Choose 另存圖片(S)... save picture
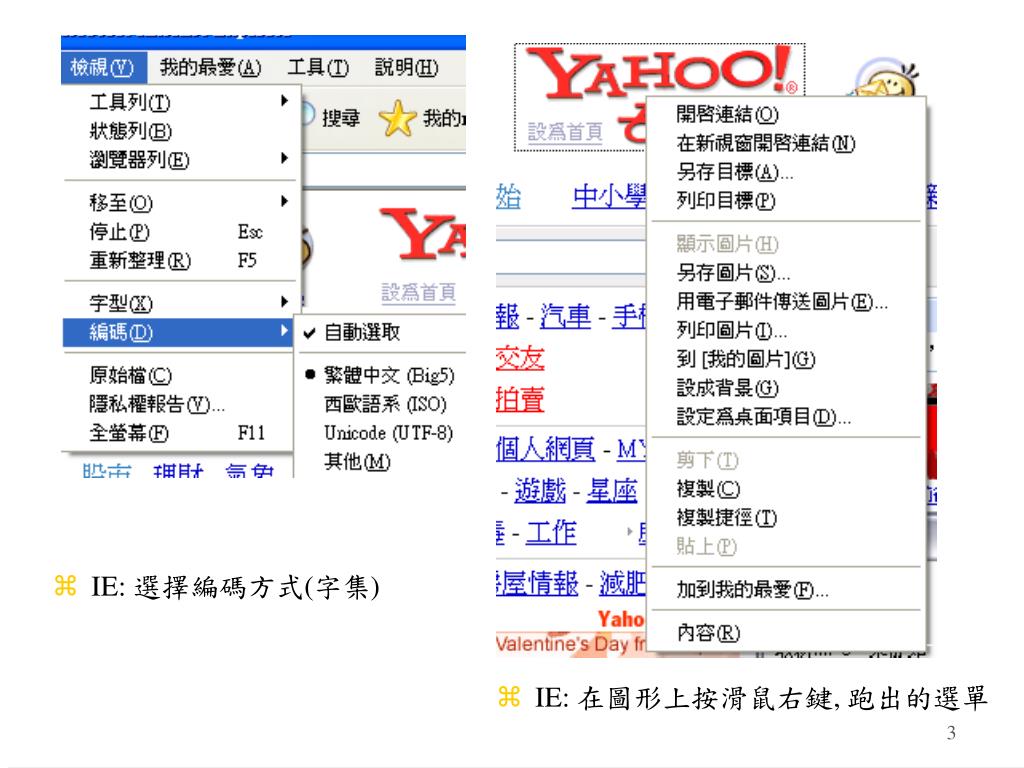 (786, 272)
